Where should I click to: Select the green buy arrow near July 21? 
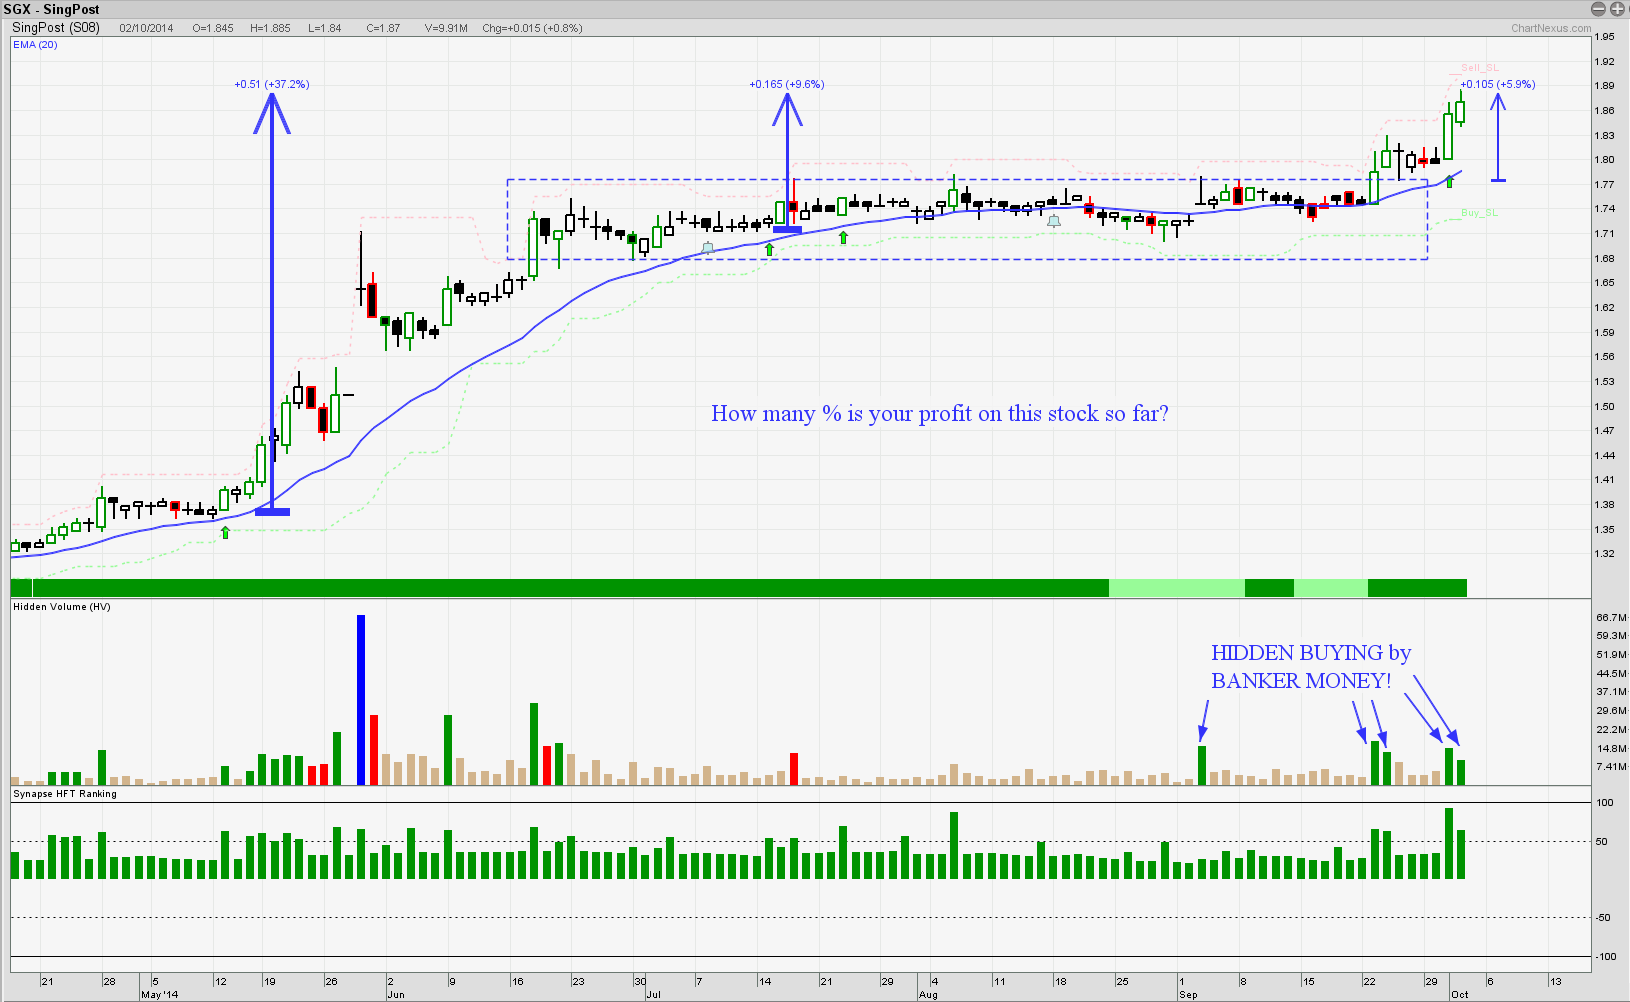click(844, 237)
